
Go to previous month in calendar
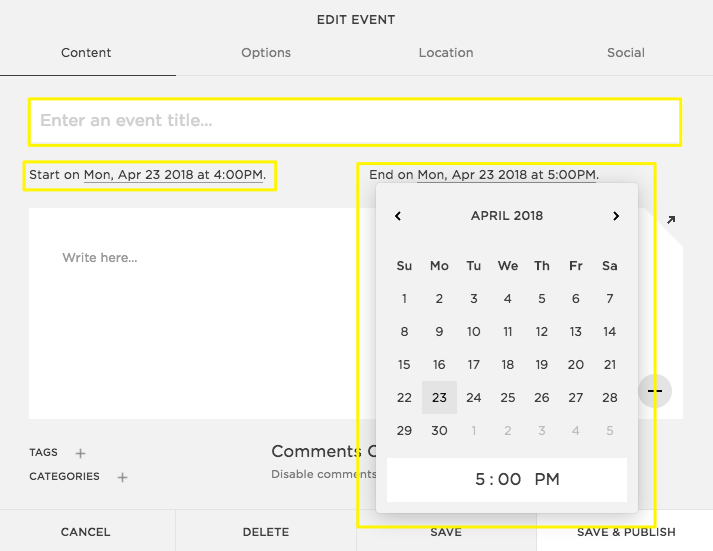[398, 216]
